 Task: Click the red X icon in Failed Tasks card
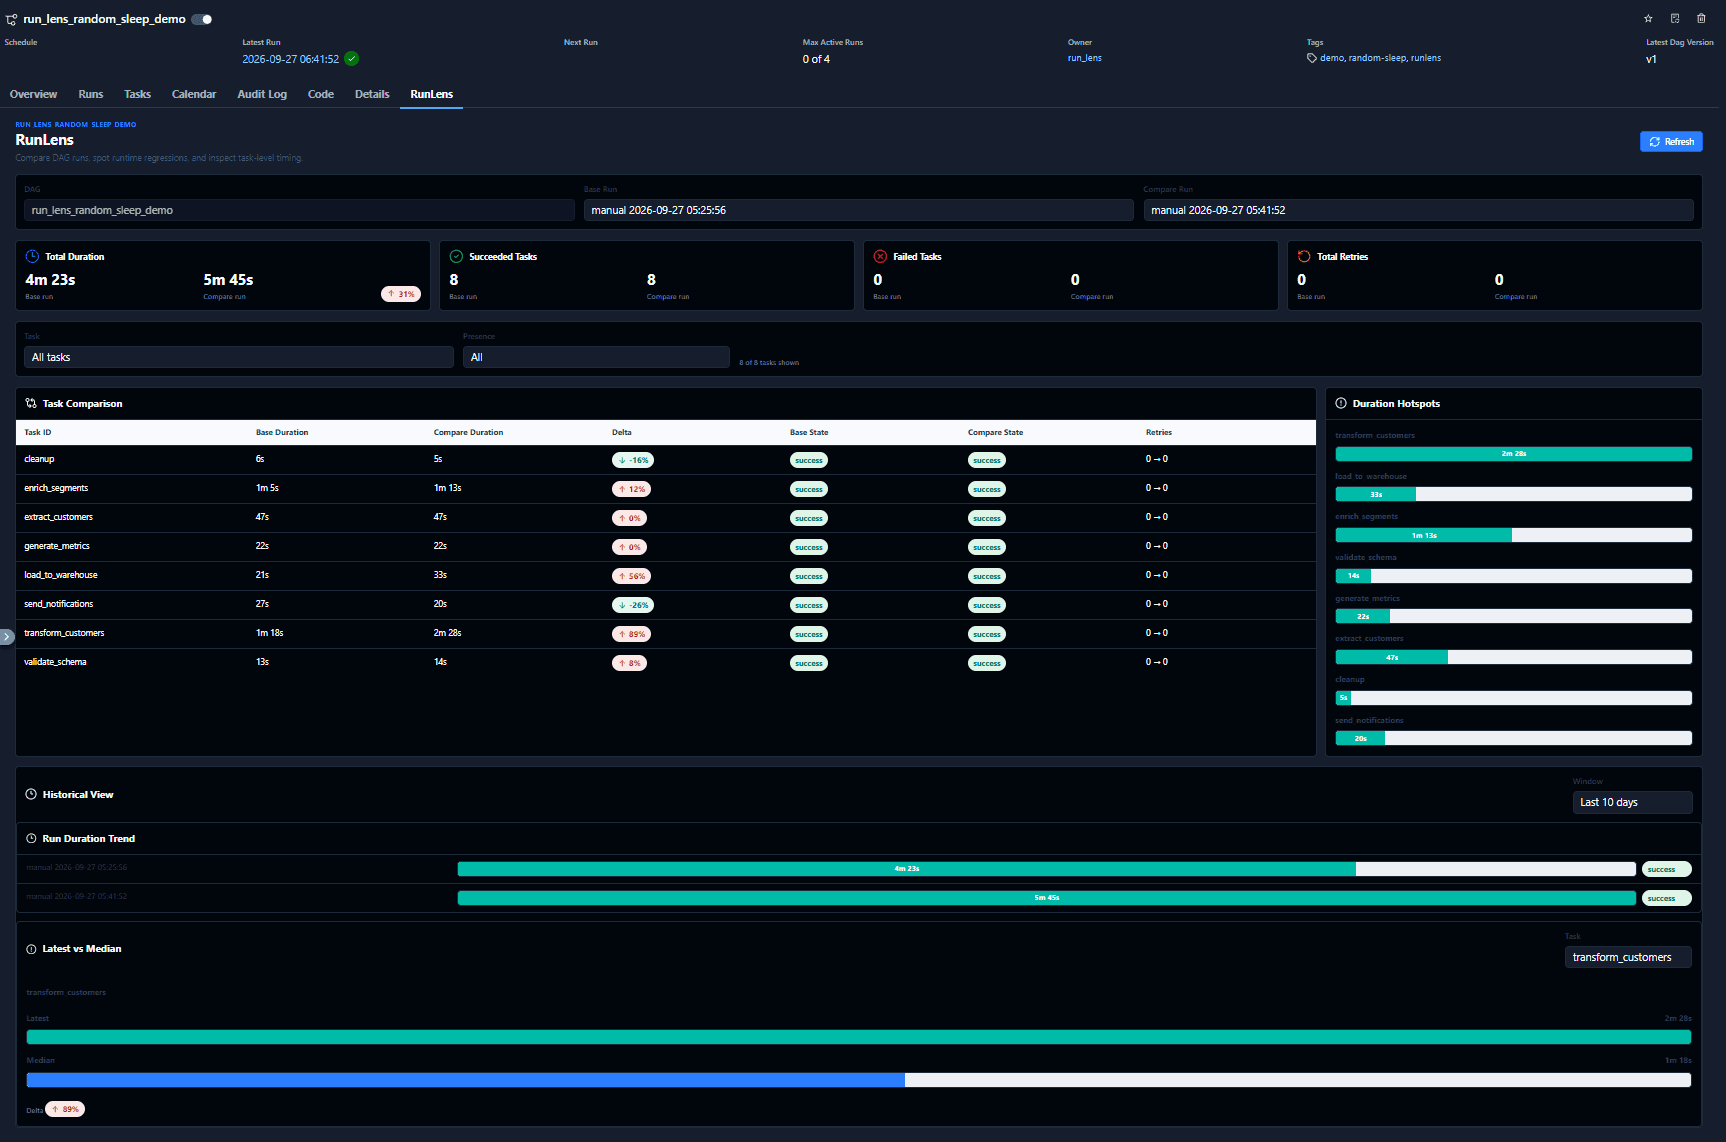[x=881, y=256]
